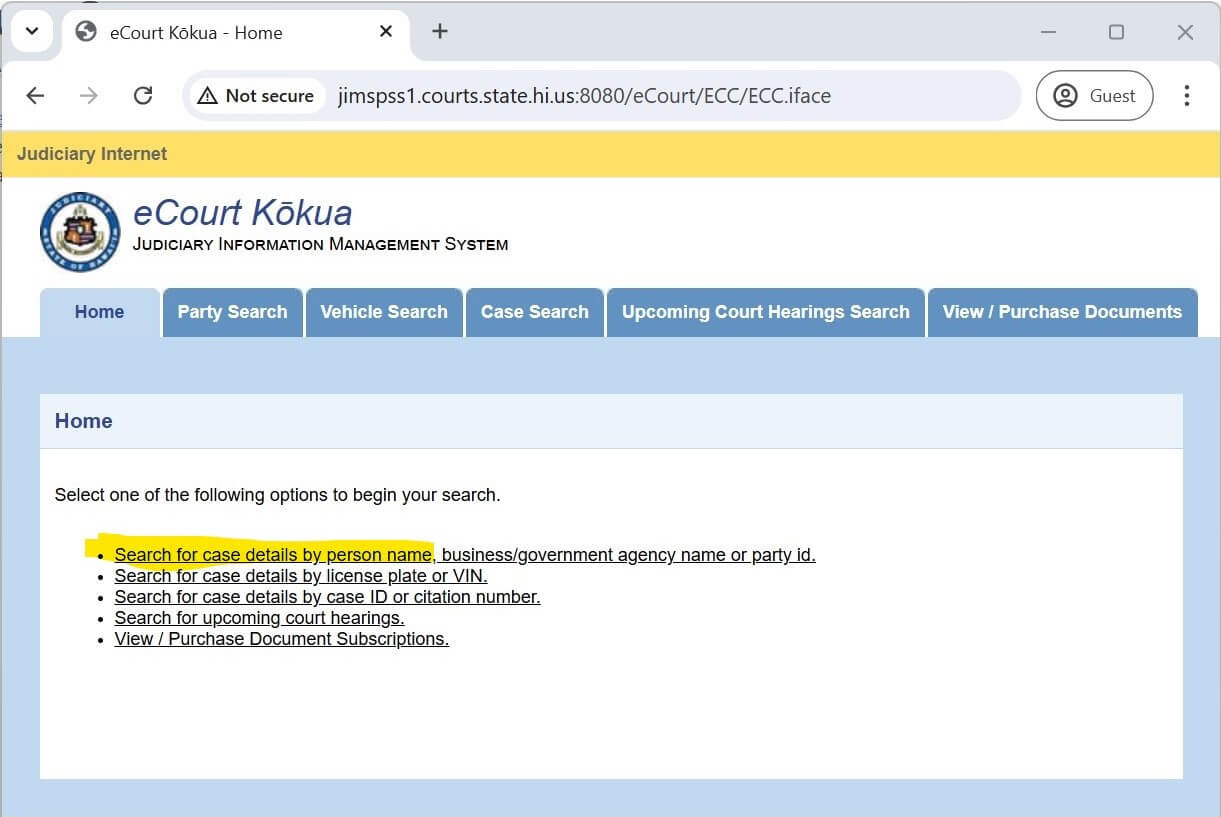Click the Judiciary Internet banner text
The image size is (1221, 817).
click(x=92, y=154)
